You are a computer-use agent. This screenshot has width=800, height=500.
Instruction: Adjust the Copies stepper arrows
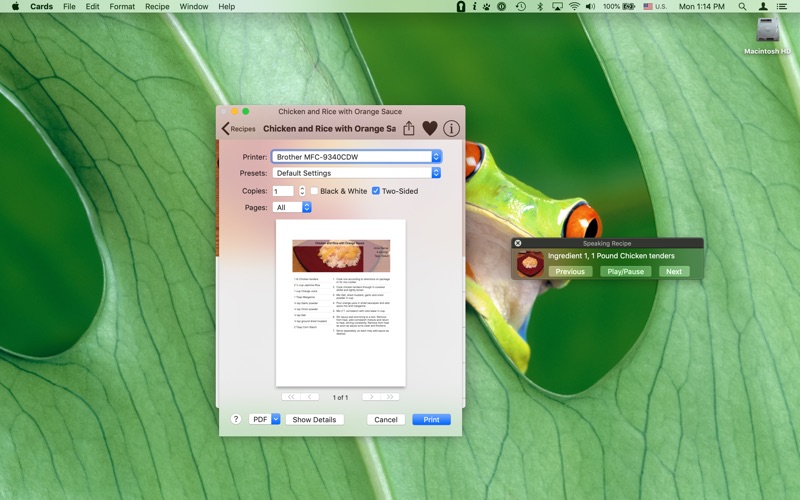(302, 191)
